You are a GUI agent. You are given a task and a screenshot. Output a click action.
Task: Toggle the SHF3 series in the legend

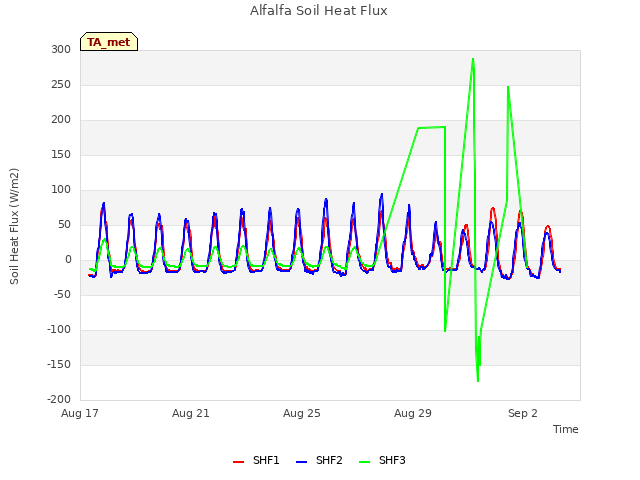(382, 460)
